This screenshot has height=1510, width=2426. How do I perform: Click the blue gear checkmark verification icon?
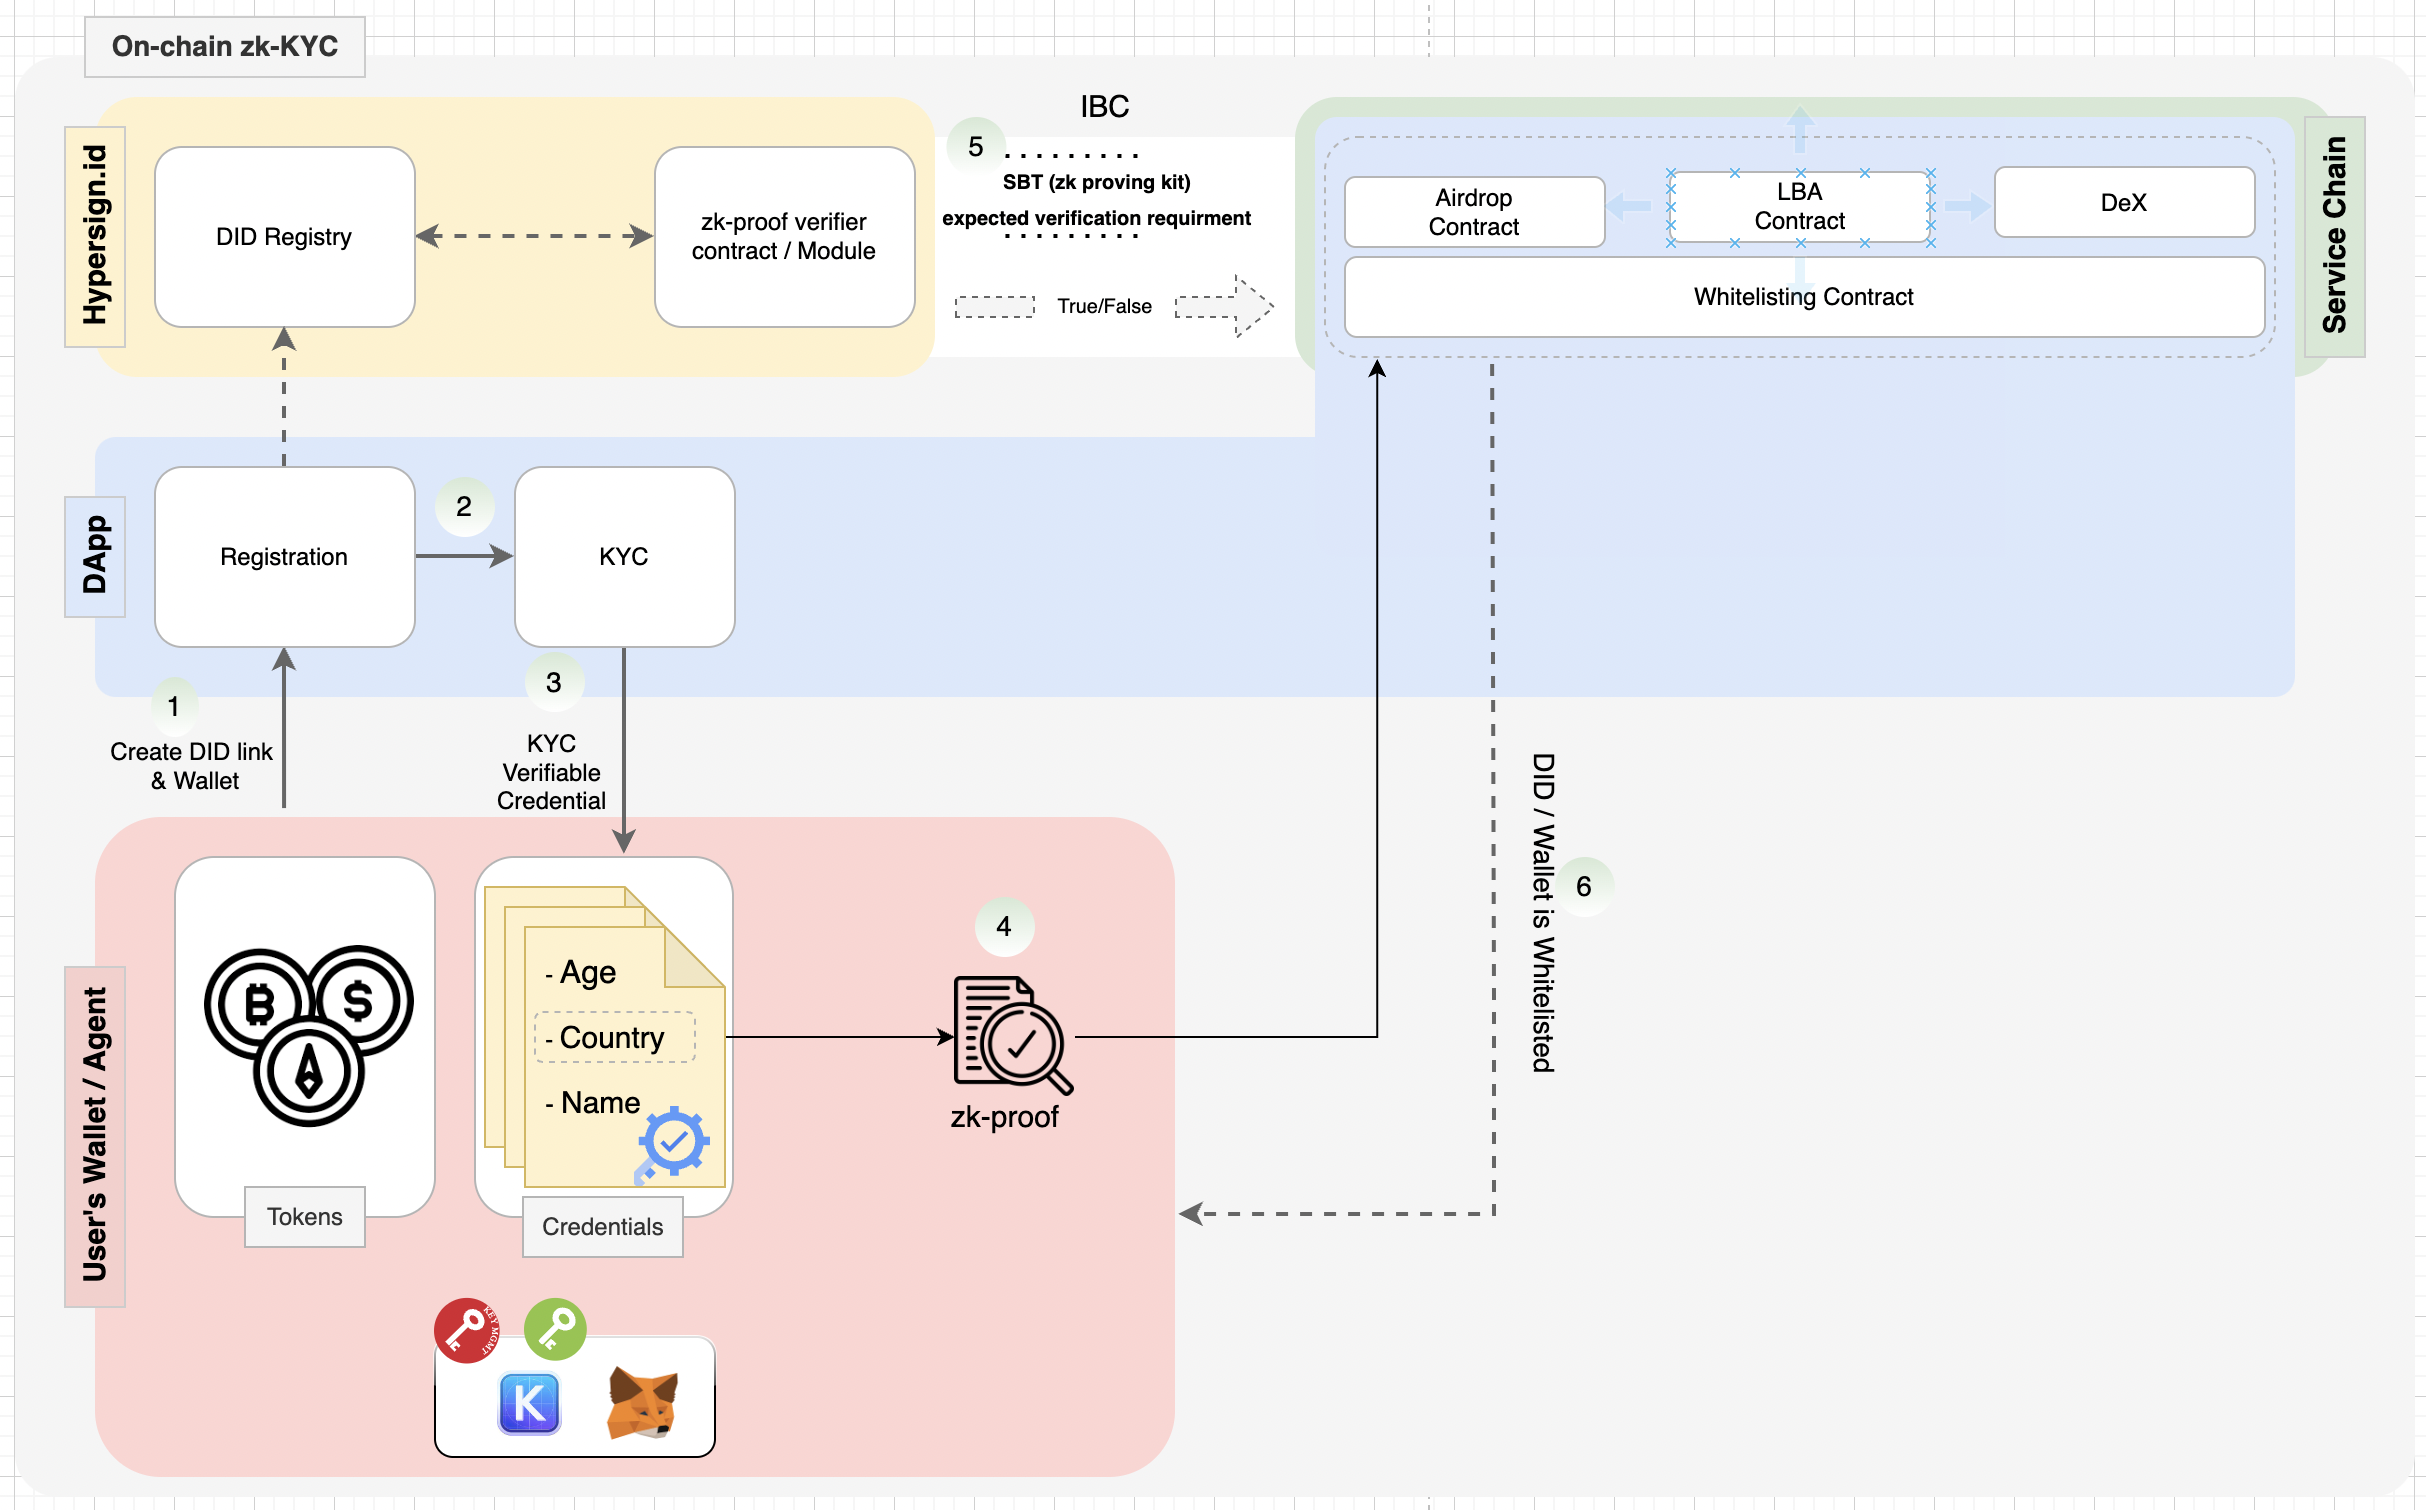(x=674, y=1142)
